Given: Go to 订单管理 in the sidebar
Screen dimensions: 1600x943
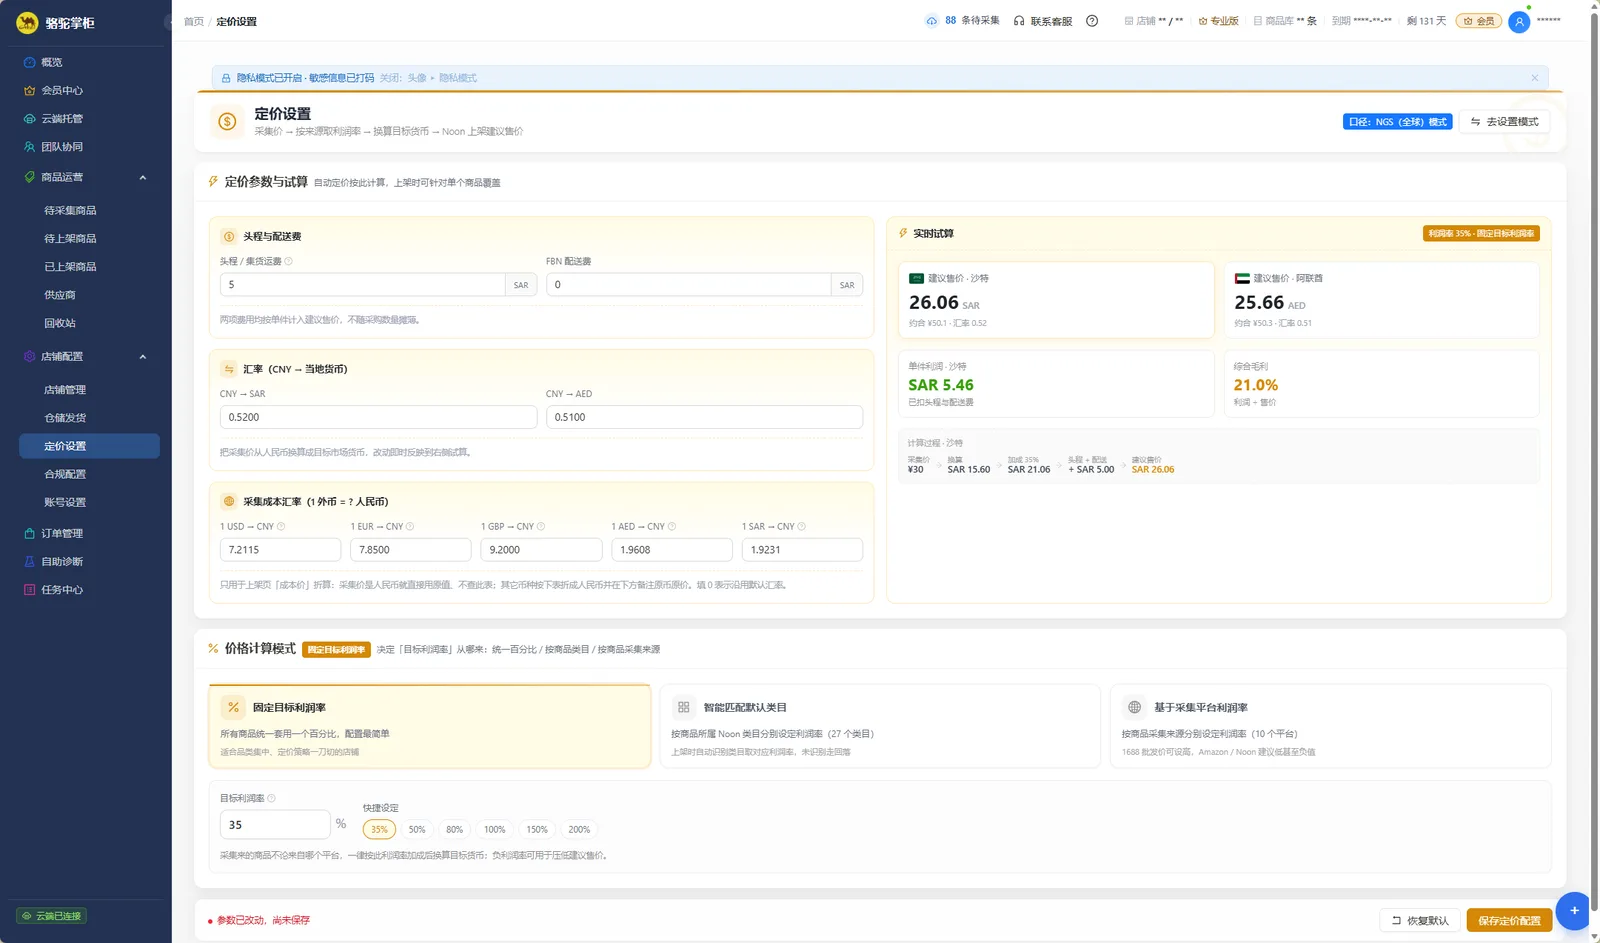Looking at the screenshot, I should coord(62,533).
